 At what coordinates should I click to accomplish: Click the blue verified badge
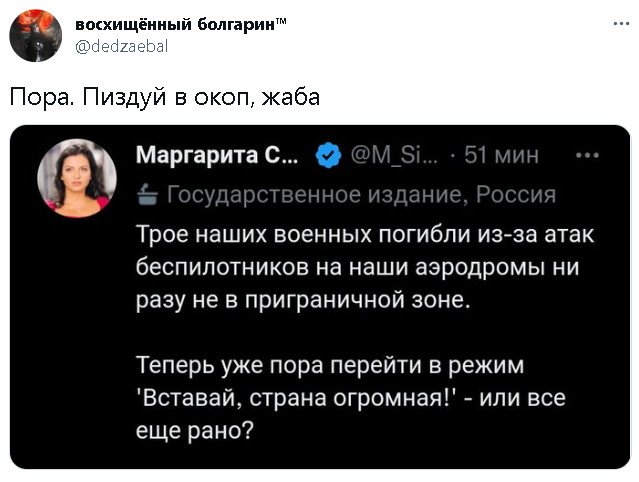coord(326,155)
